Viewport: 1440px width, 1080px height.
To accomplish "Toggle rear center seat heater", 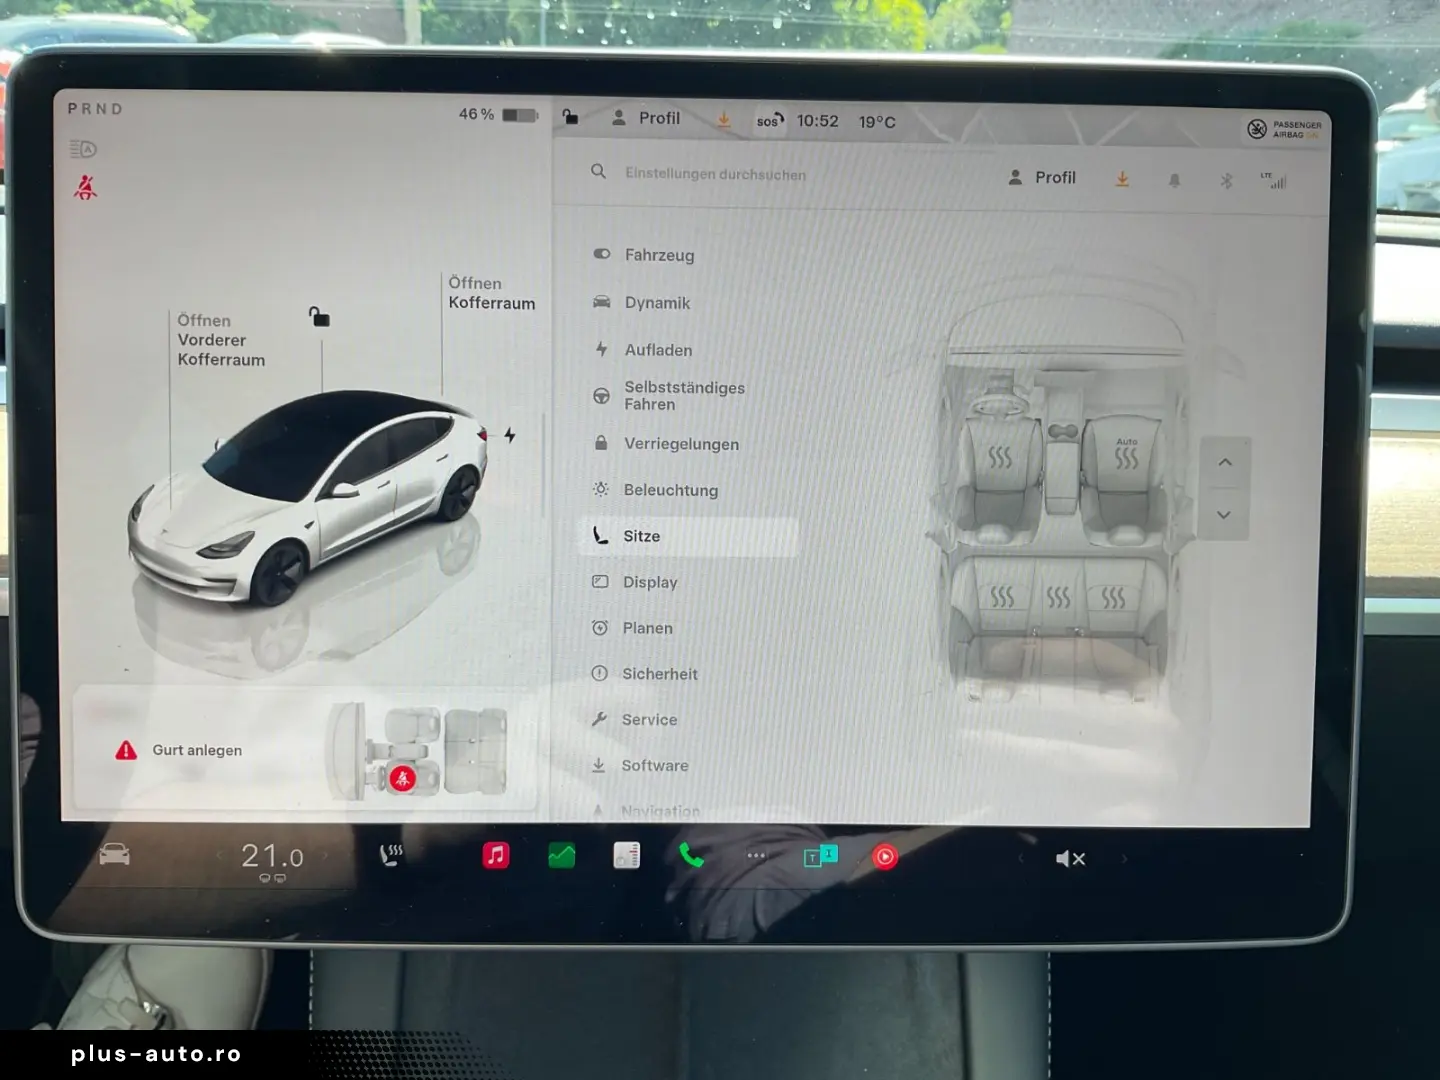I will tap(1058, 598).
